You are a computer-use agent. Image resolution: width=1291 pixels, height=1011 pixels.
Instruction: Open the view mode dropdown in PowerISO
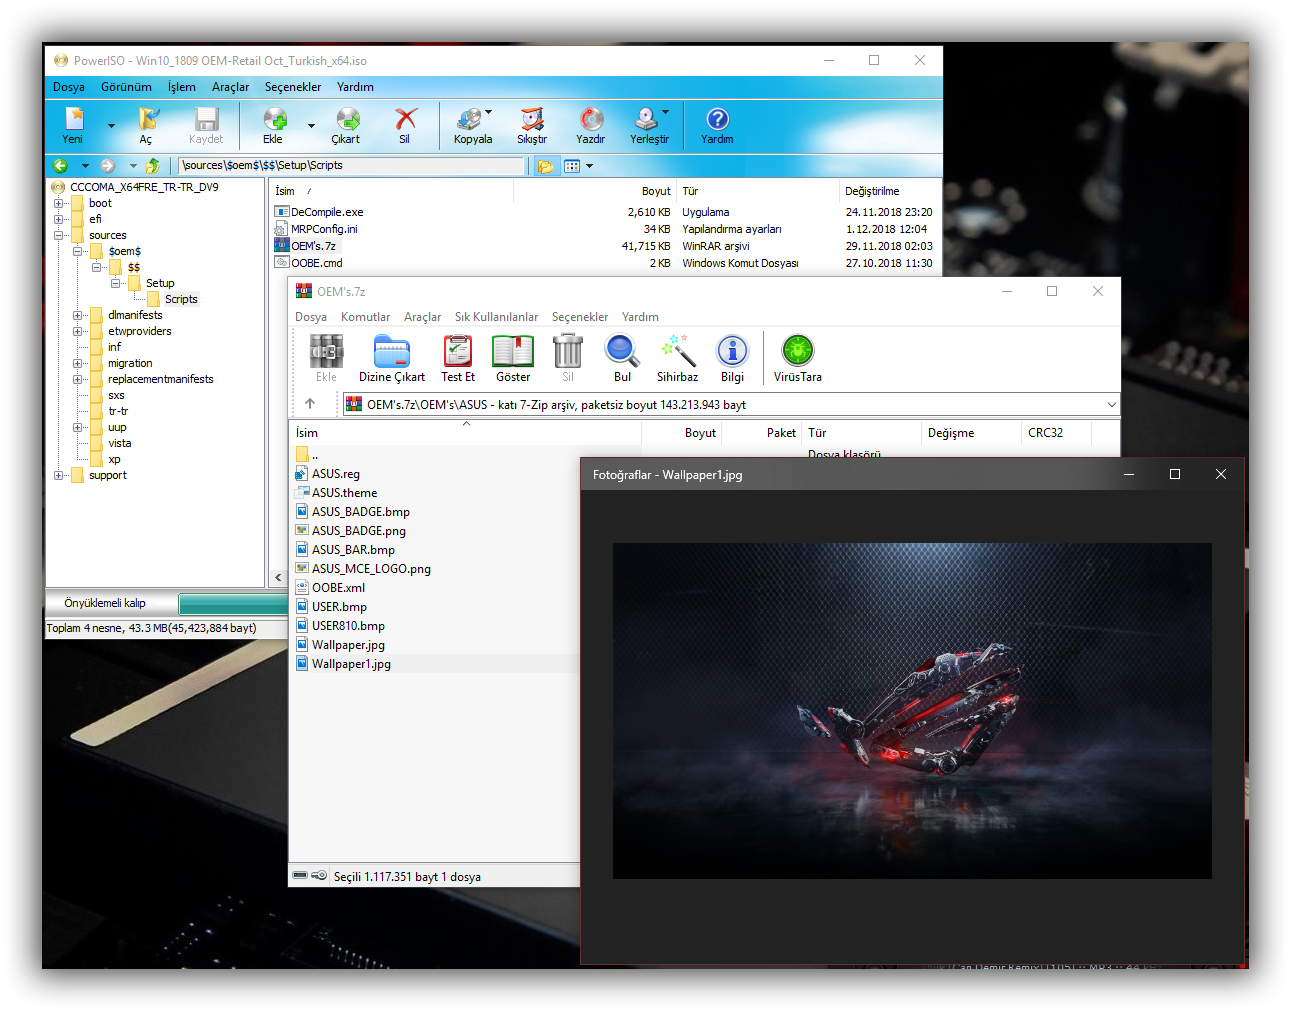click(x=589, y=166)
